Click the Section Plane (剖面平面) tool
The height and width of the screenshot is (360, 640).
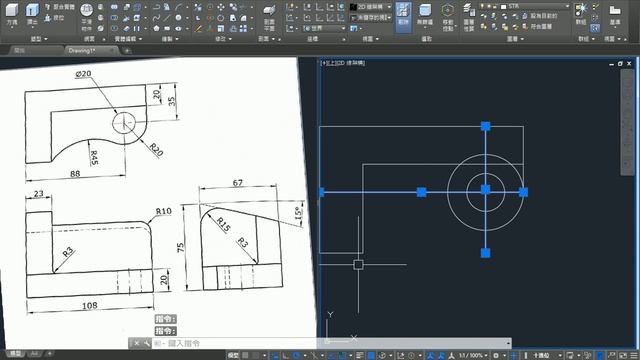269,17
